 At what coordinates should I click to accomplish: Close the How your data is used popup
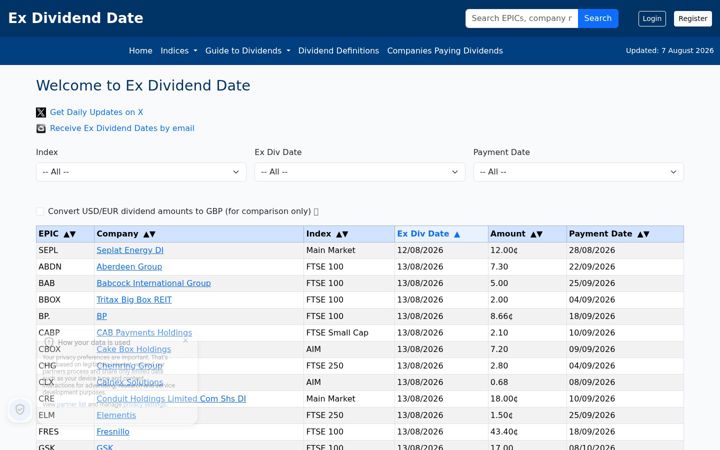point(186,341)
